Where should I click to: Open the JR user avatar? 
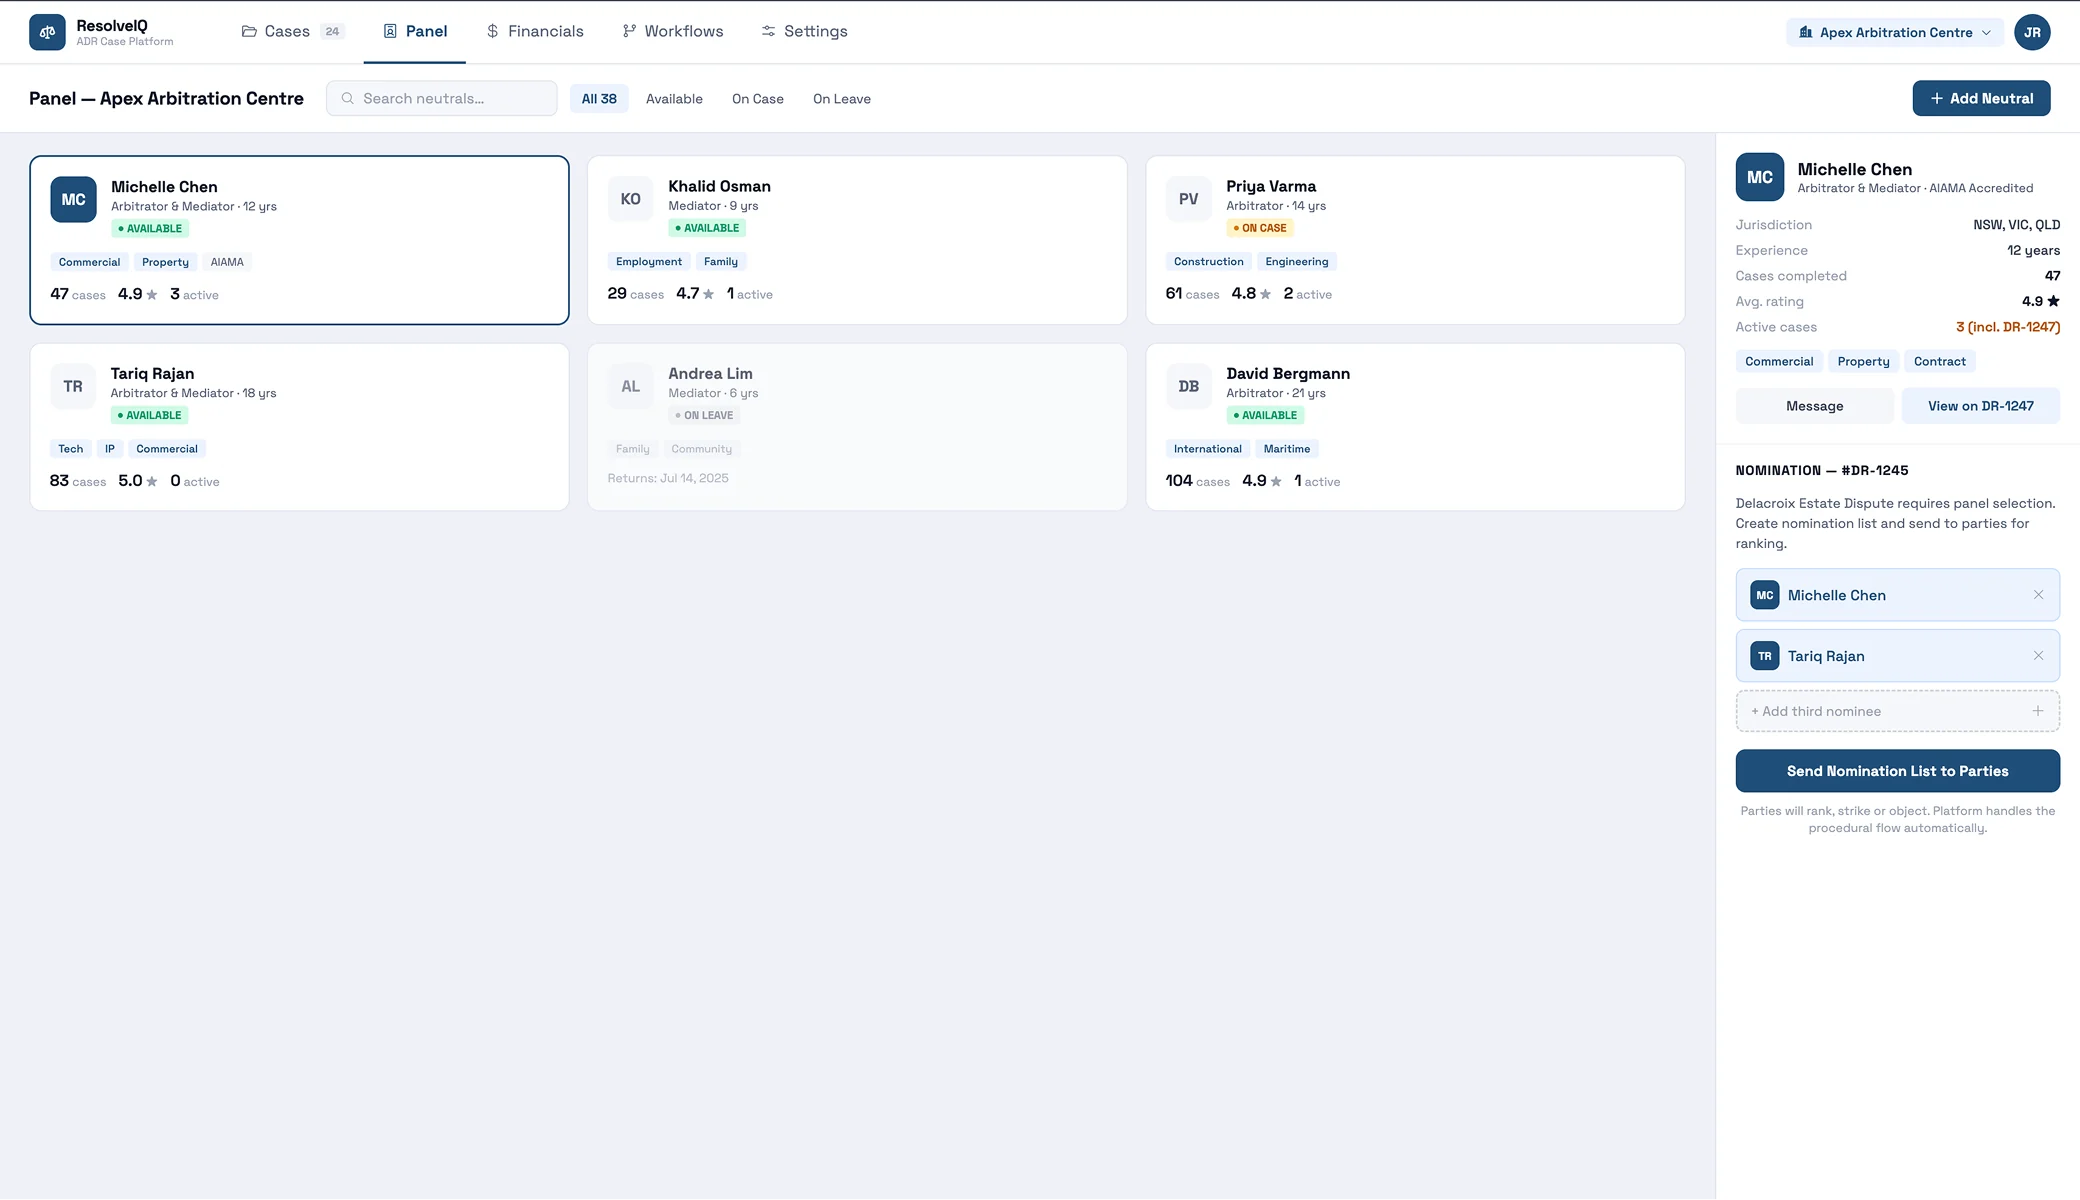point(2032,32)
